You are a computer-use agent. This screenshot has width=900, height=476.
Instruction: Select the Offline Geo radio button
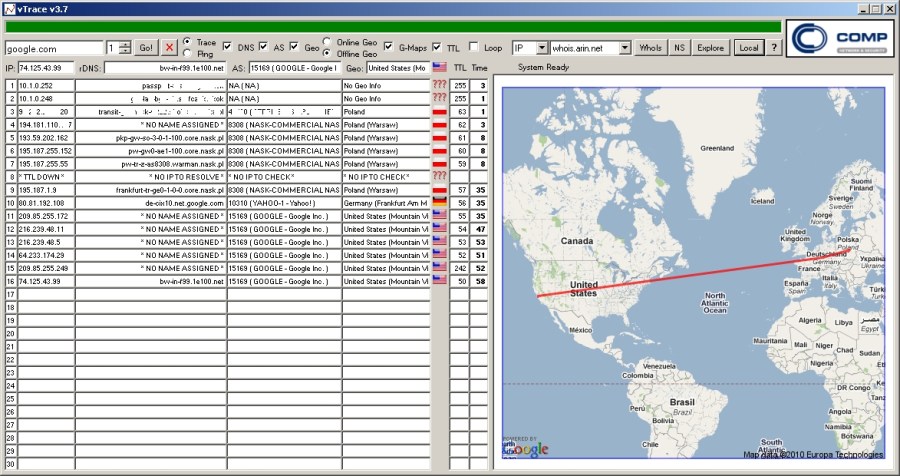(x=327, y=53)
